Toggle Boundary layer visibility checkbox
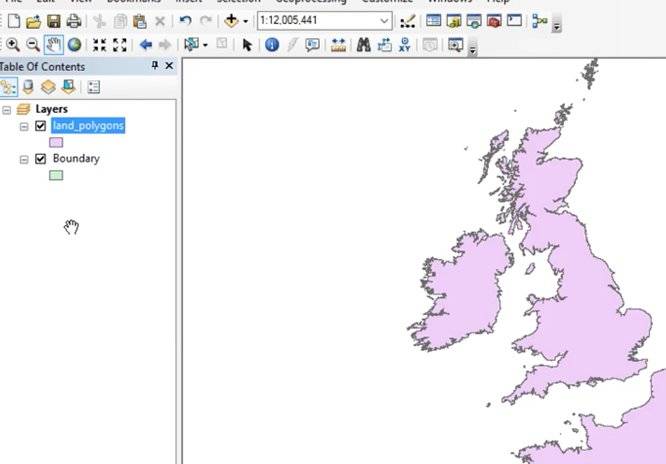The height and width of the screenshot is (464, 666). pos(40,159)
